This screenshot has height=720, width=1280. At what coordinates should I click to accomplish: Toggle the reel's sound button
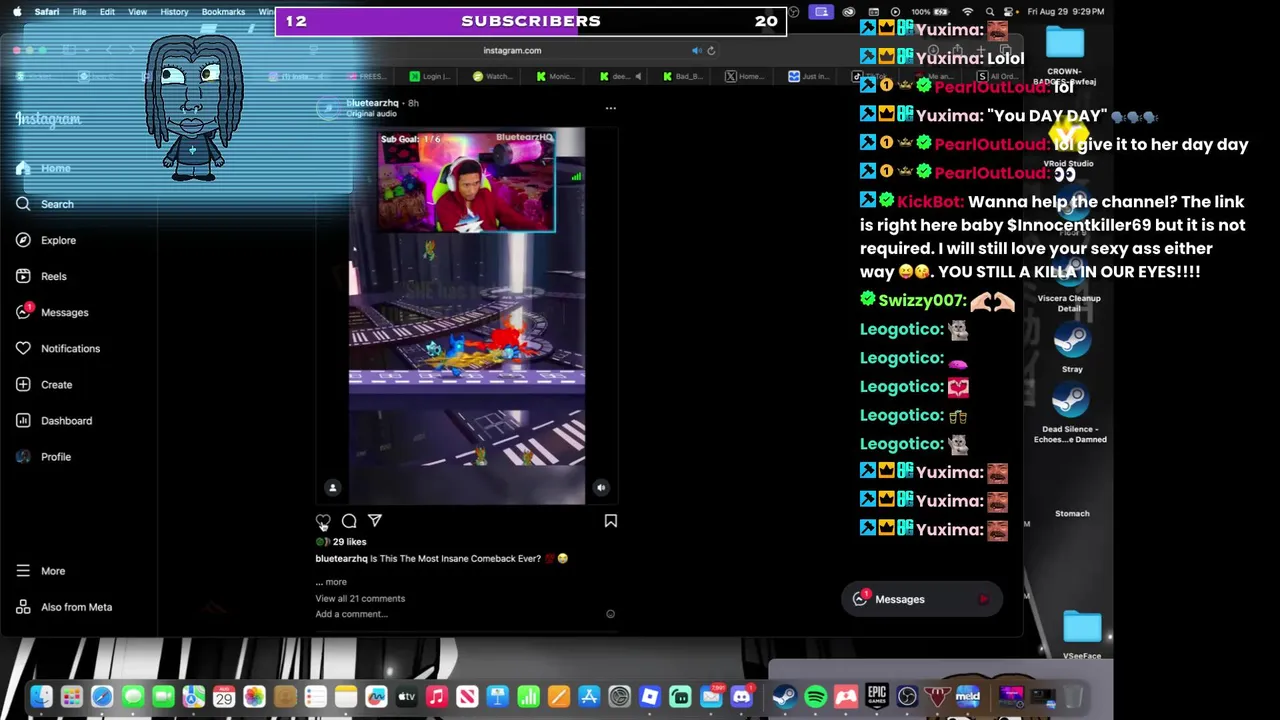click(x=601, y=487)
